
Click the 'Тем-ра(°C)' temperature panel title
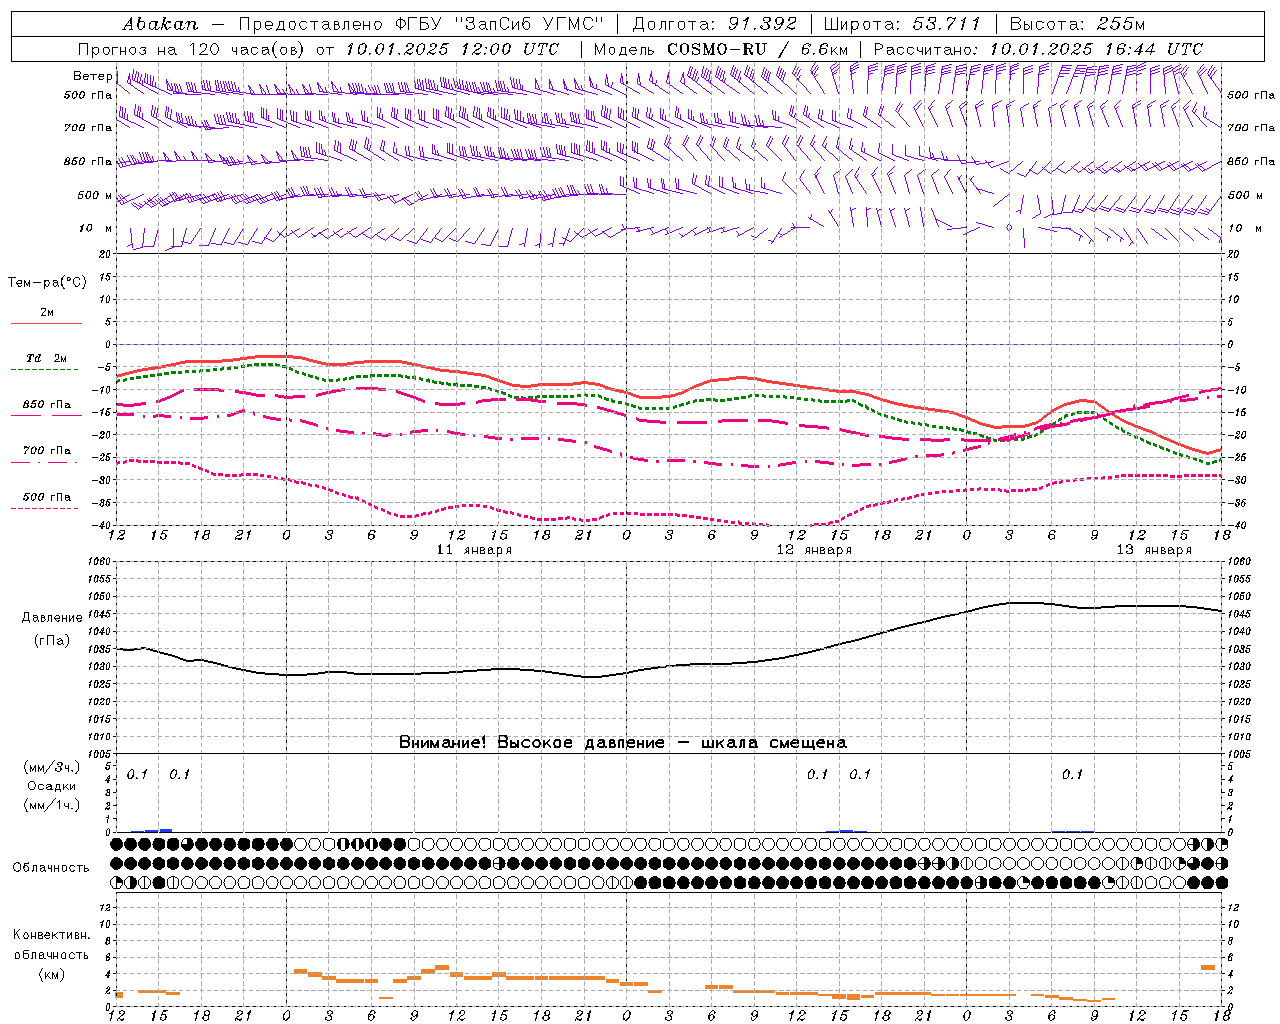point(47,283)
